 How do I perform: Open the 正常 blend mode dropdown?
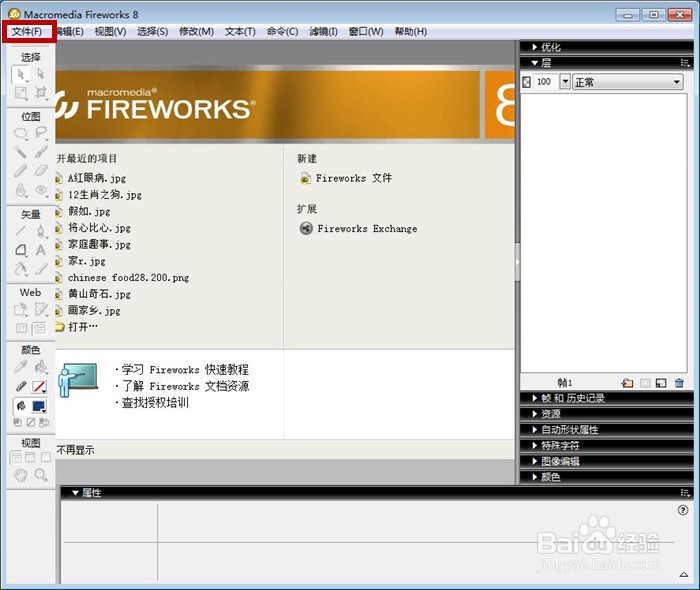[x=628, y=82]
